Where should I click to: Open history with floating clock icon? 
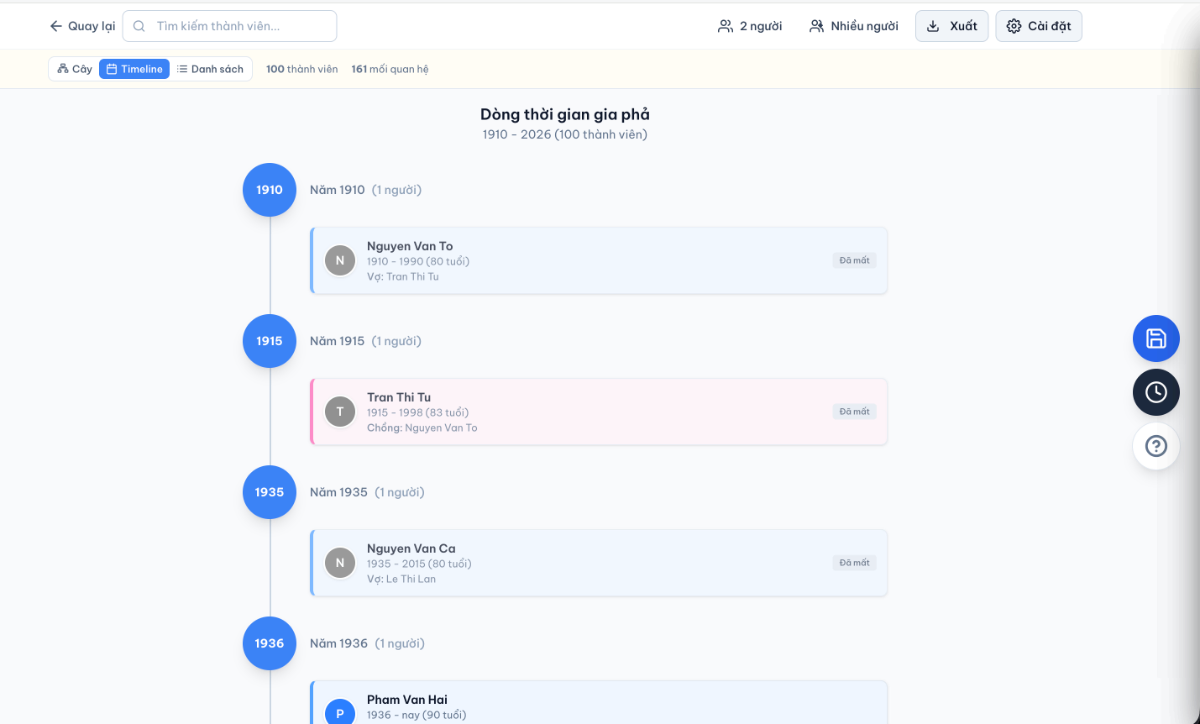coord(1156,392)
